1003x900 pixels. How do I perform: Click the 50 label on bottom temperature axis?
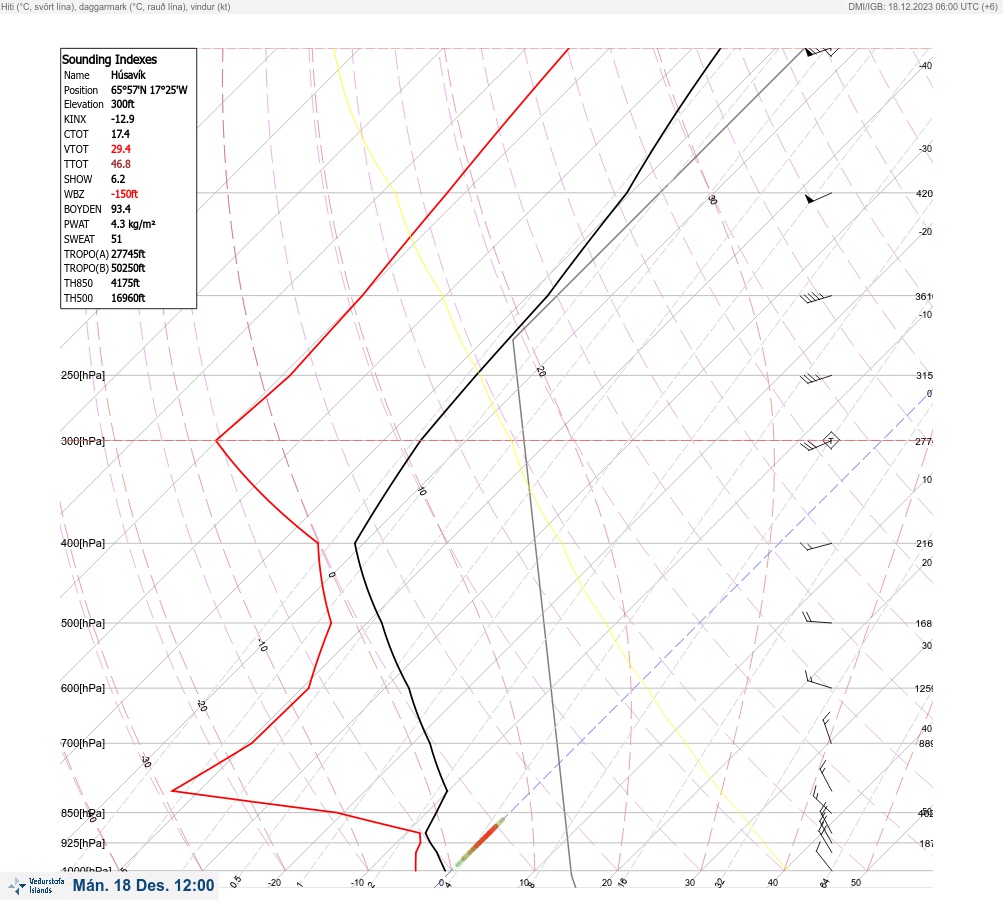pyautogui.click(x=856, y=883)
